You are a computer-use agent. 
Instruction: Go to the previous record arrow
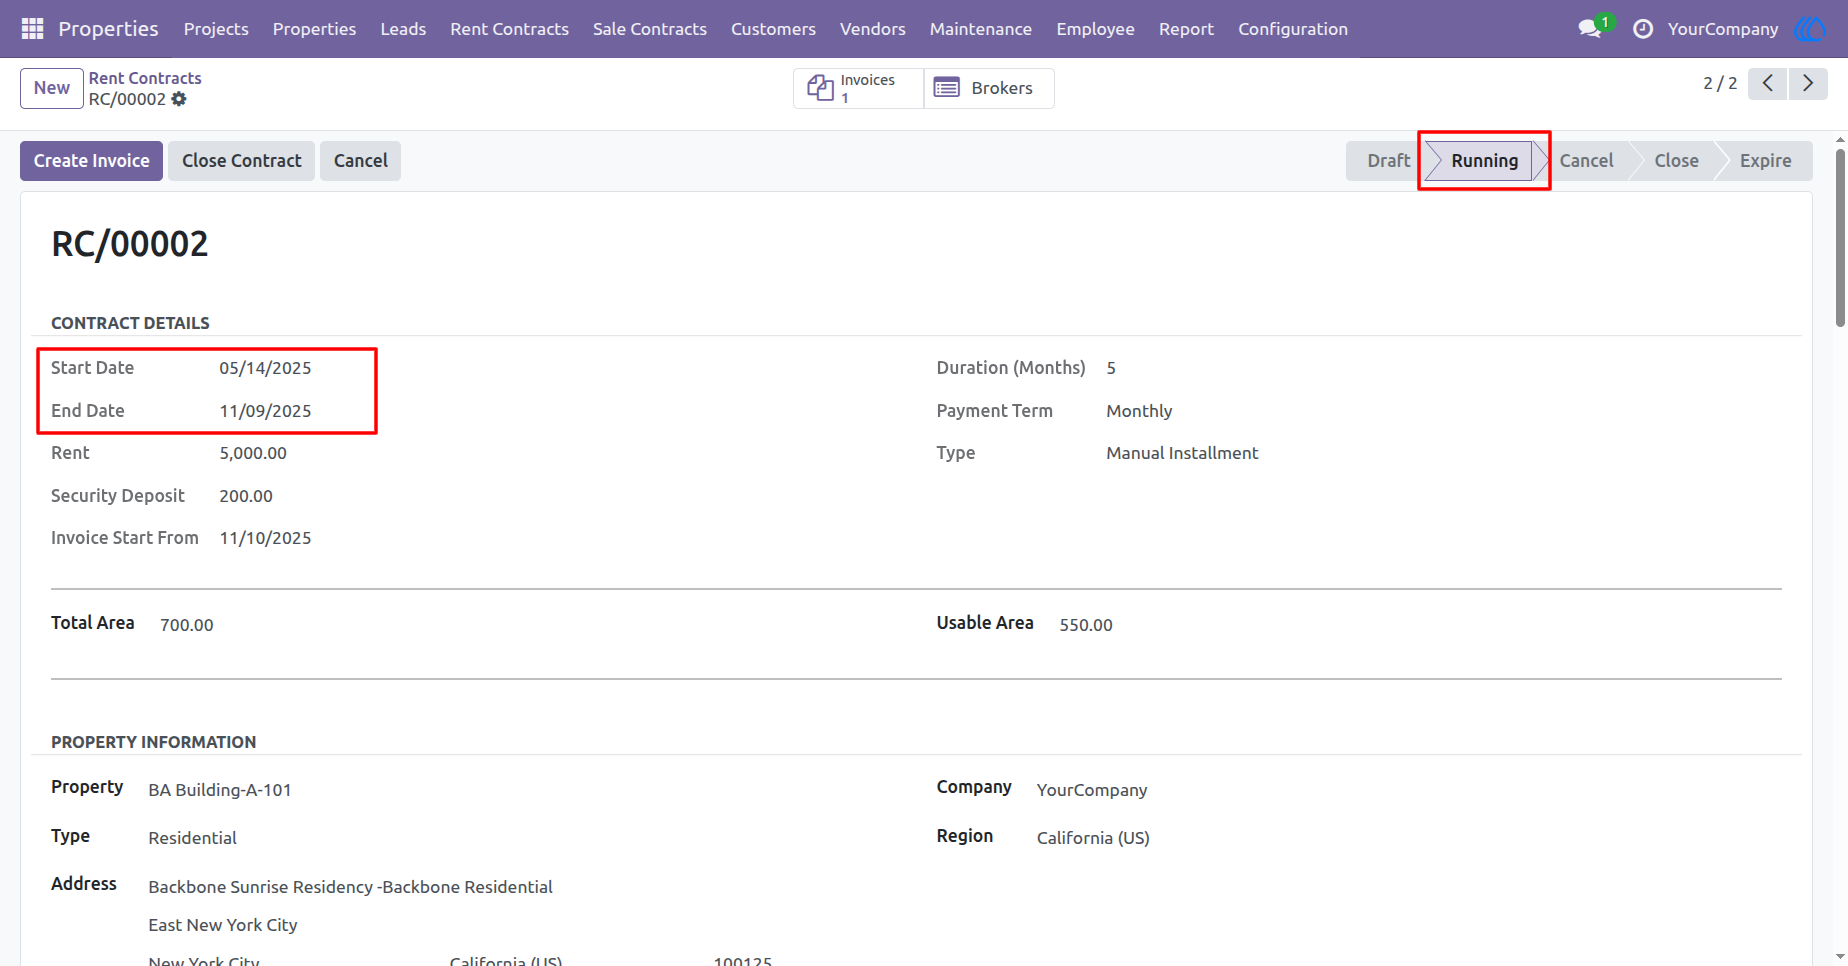click(1768, 83)
